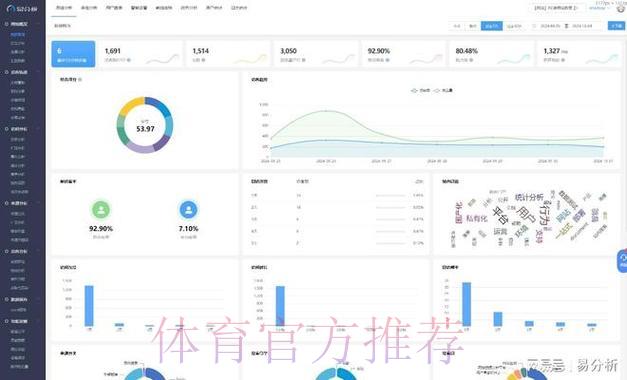627x380 pixels.
Task: Click the 80.48% stat value
Action: coord(467,51)
